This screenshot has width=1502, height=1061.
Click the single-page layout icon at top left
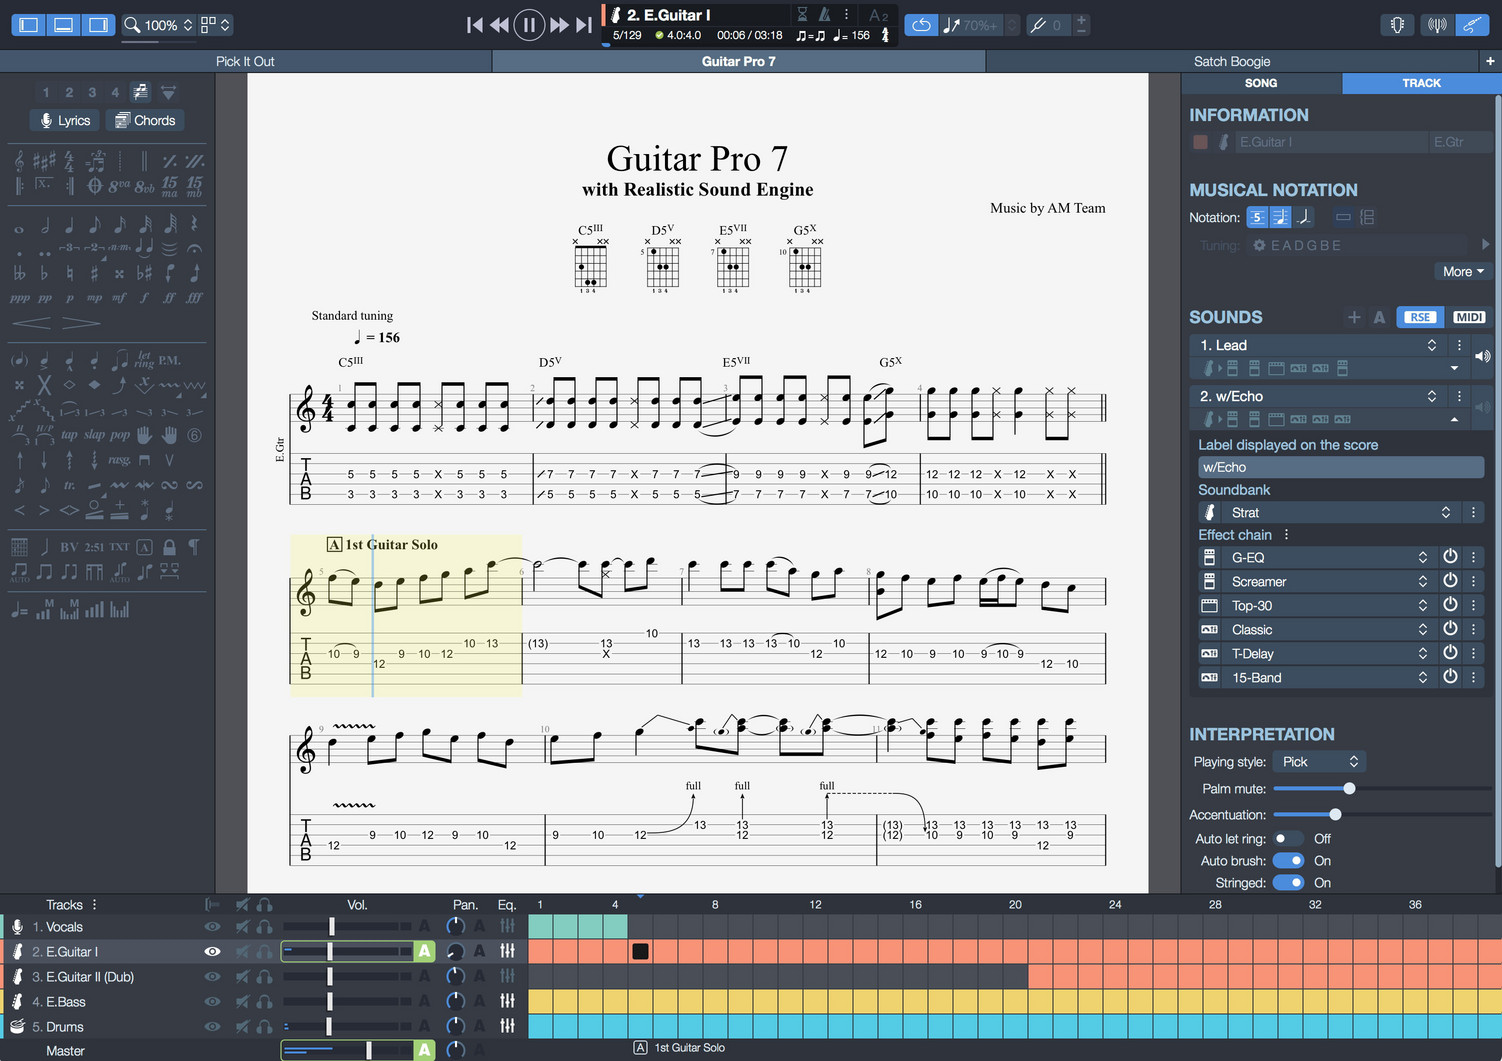(x=28, y=24)
